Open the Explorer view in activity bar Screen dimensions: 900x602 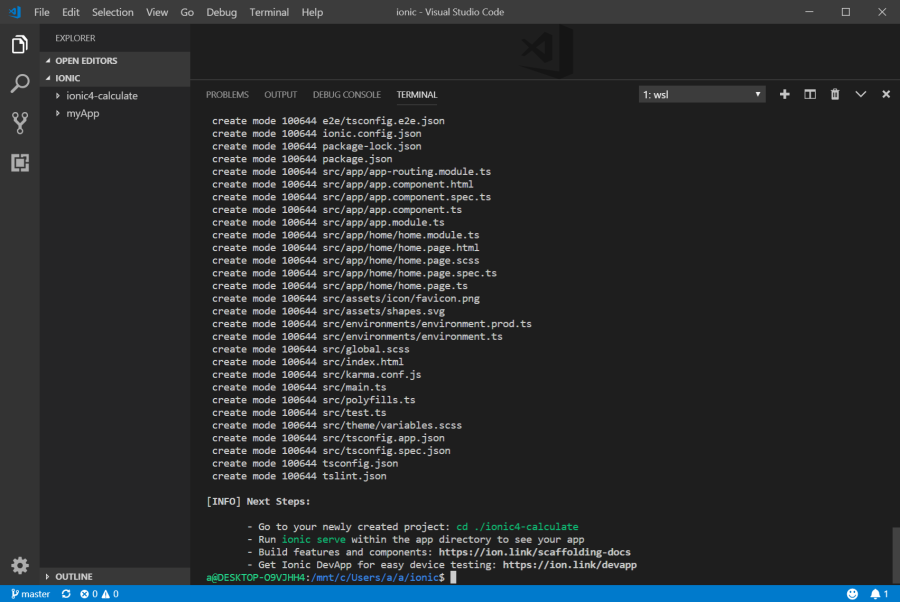coord(19,45)
